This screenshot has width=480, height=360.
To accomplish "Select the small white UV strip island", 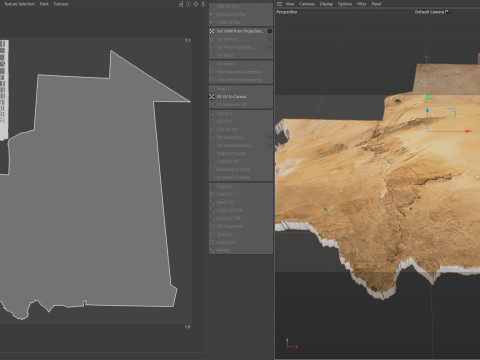I will 4,90.
